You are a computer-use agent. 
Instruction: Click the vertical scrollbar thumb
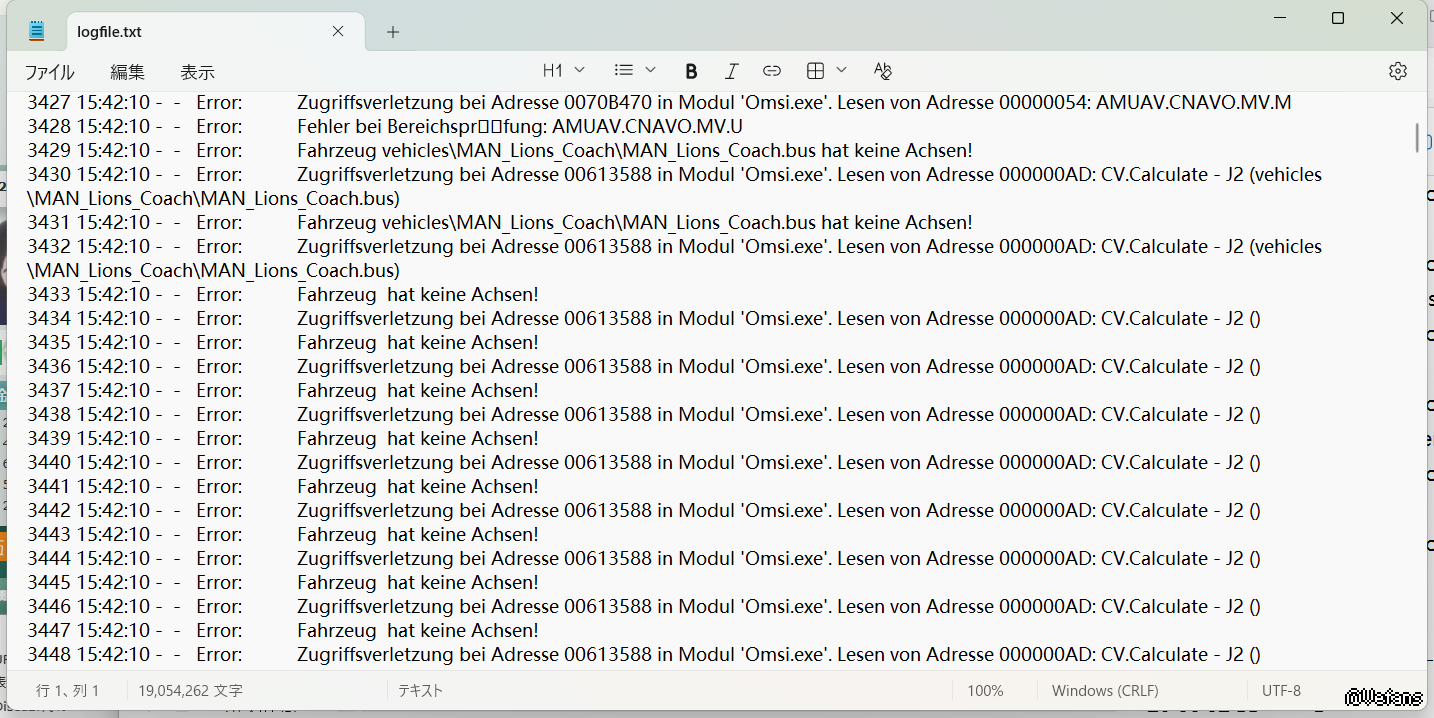pyautogui.click(x=1416, y=137)
